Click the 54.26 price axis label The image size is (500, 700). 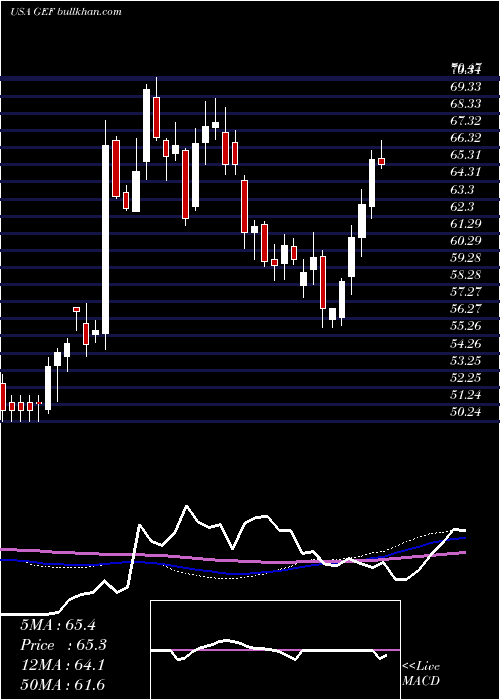pyautogui.click(x=466, y=344)
